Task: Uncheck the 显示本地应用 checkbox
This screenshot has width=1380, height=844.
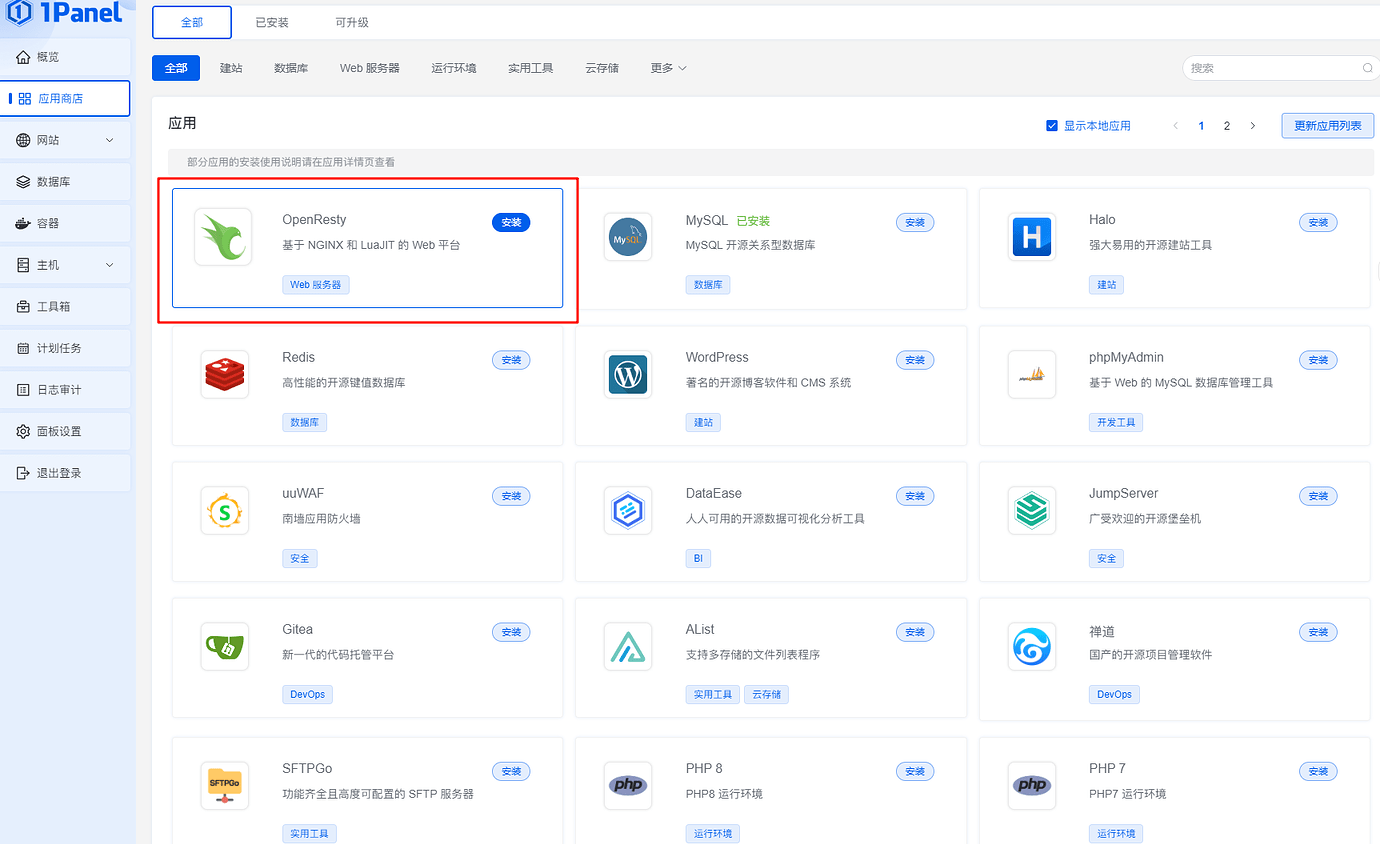Action: 1051,125
